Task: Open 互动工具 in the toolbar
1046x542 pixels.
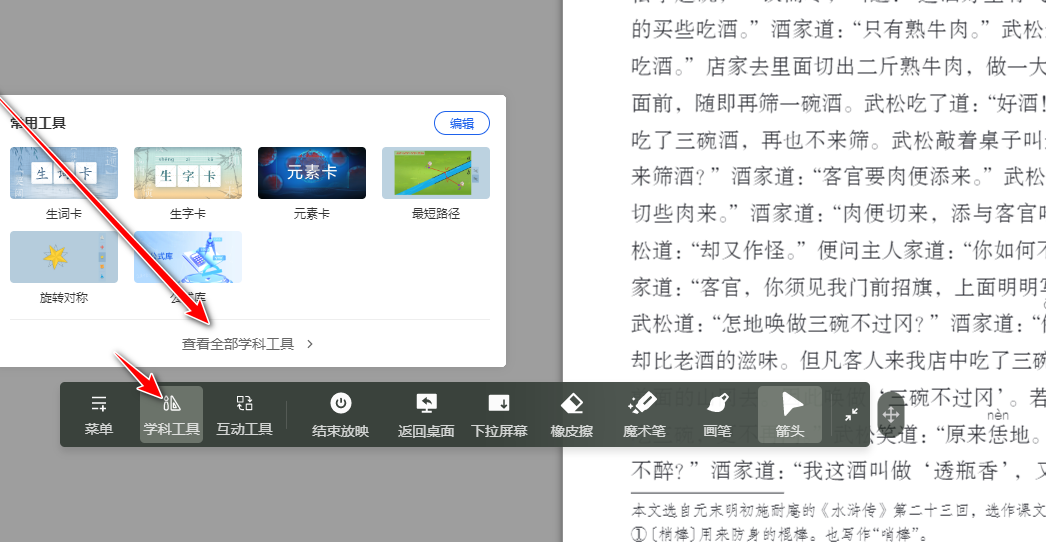Action: [x=244, y=415]
